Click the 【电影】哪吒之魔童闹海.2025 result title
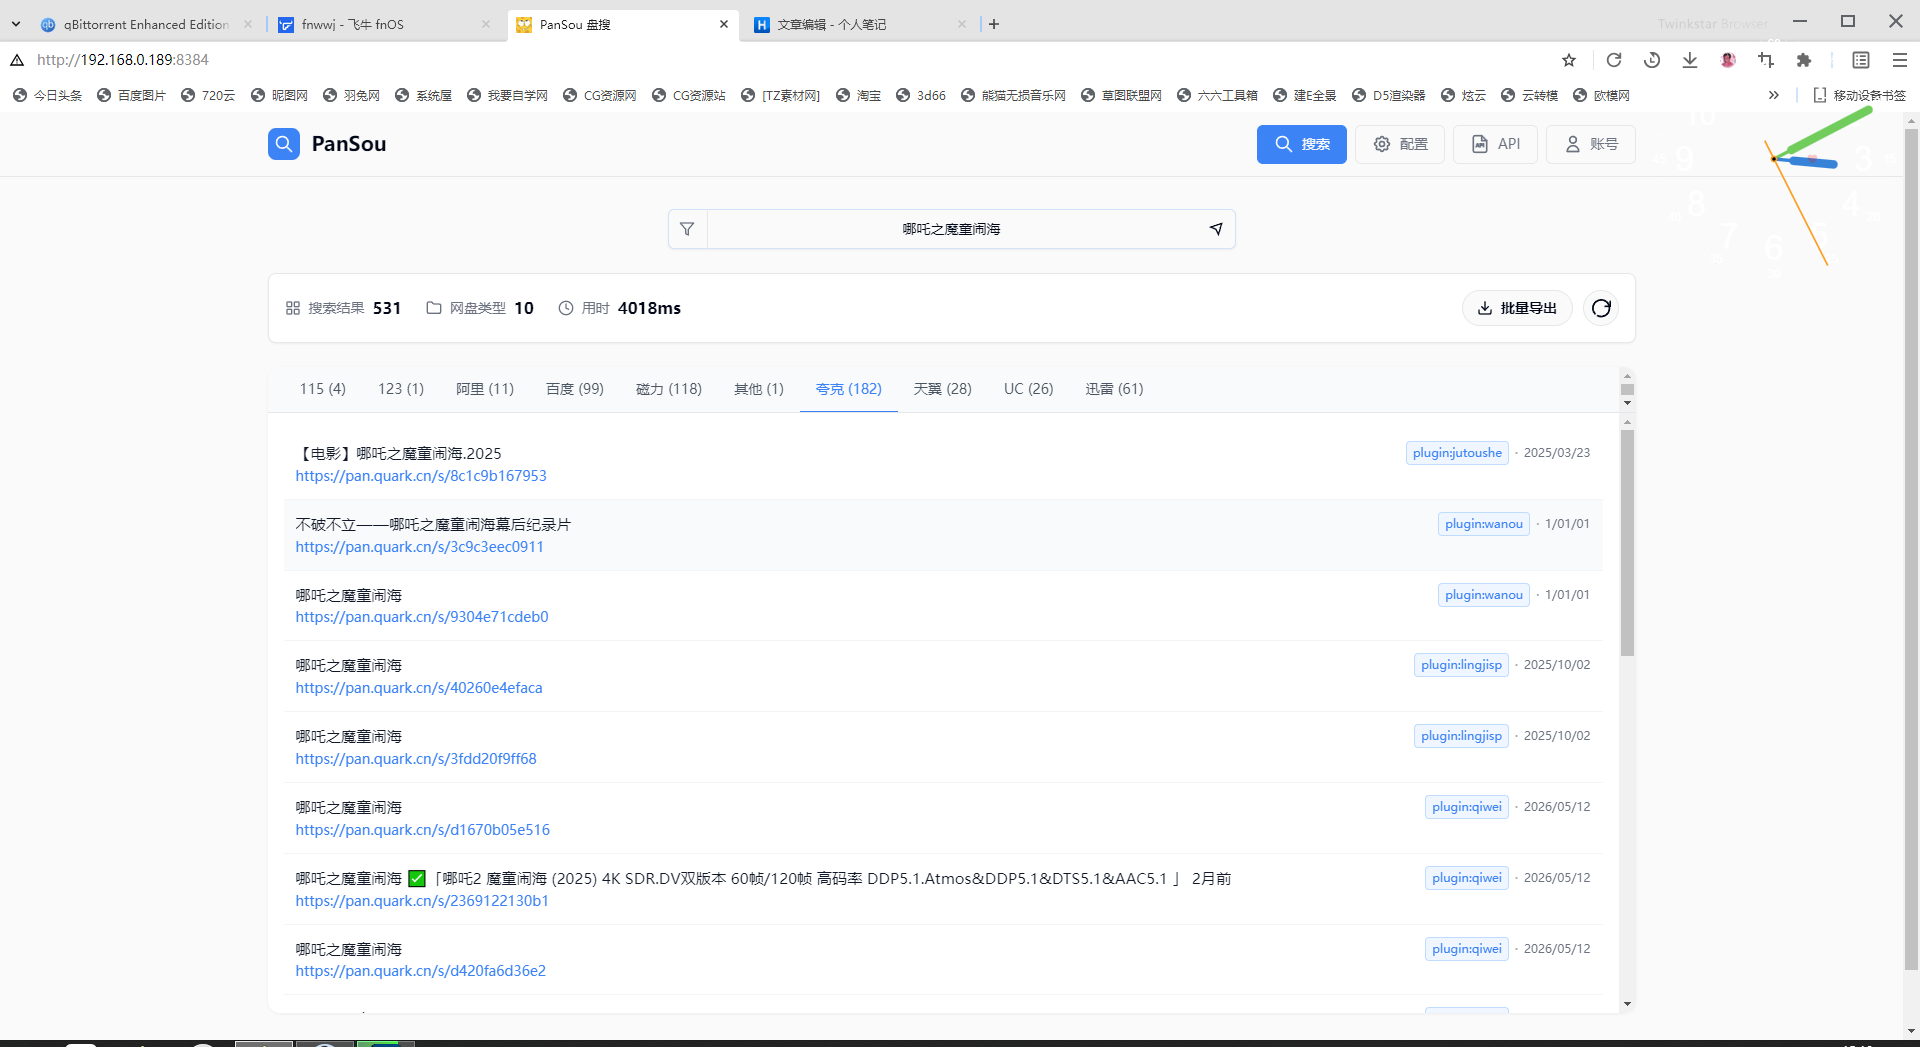 (399, 453)
